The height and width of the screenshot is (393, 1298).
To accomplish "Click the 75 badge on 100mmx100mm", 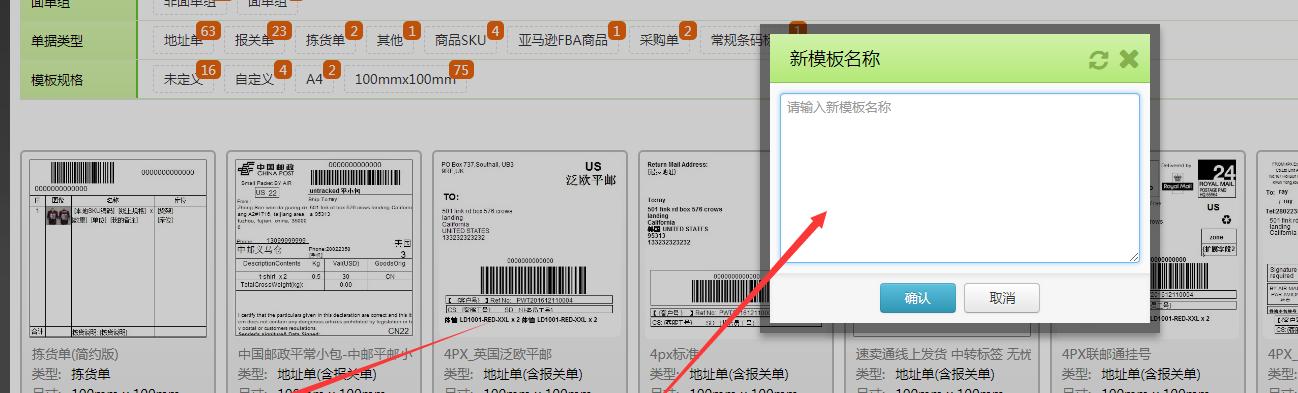I will pyautogui.click(x=461, y=70).
